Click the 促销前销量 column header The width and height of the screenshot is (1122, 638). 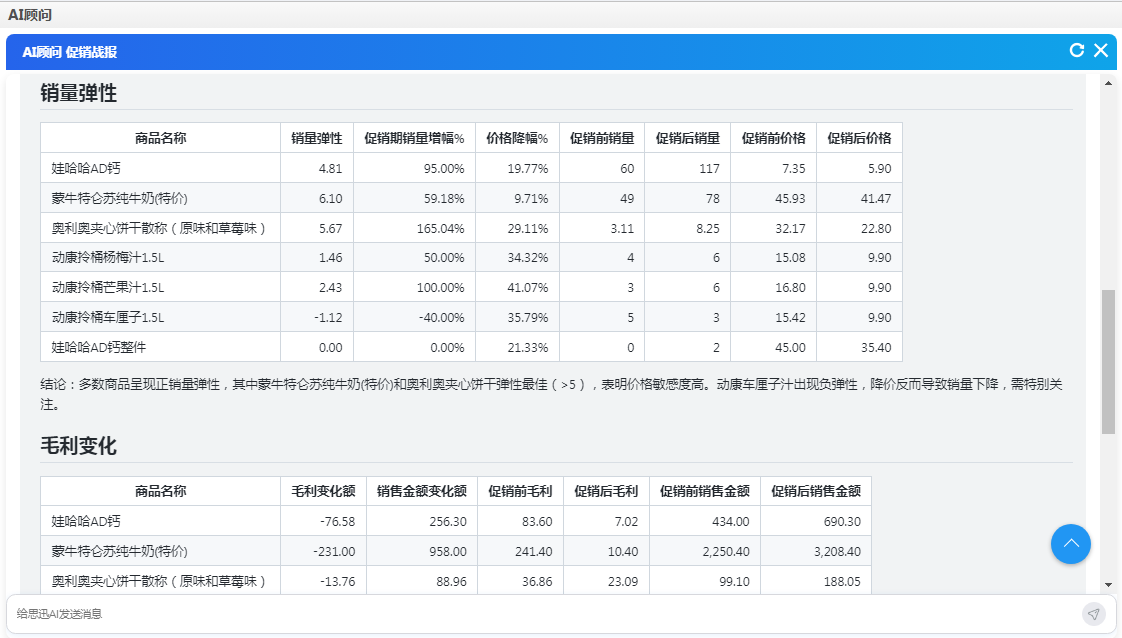602,138
